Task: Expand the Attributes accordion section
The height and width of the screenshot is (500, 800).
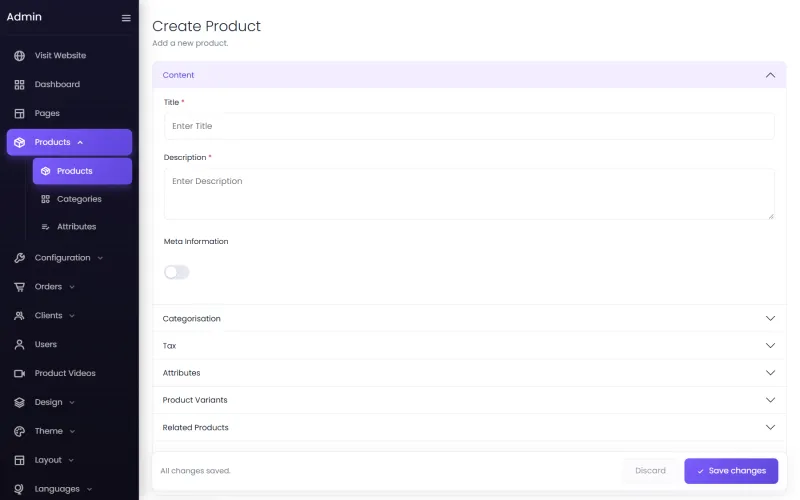Action: click(x=469, y=373)
